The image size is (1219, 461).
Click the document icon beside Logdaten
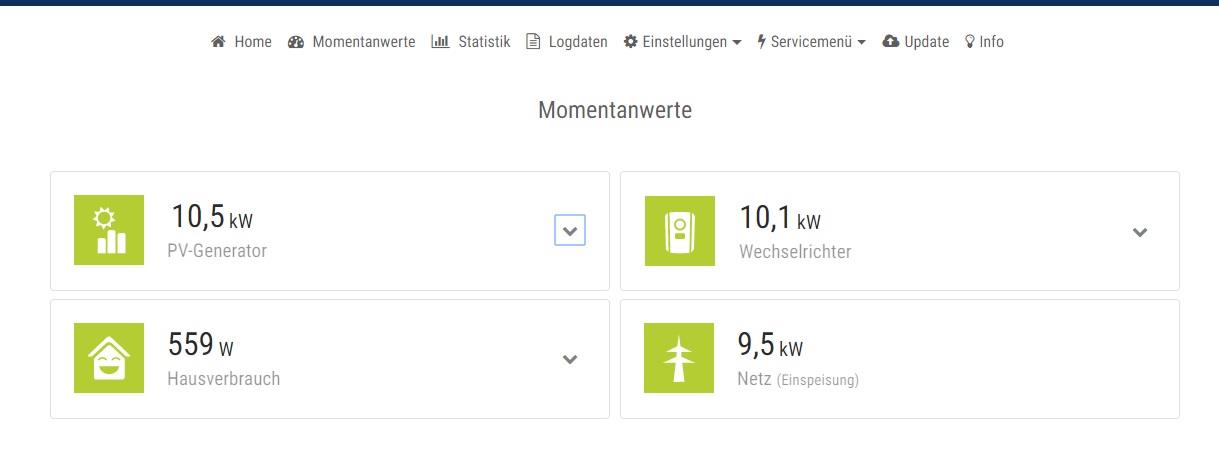click(533, 42)
